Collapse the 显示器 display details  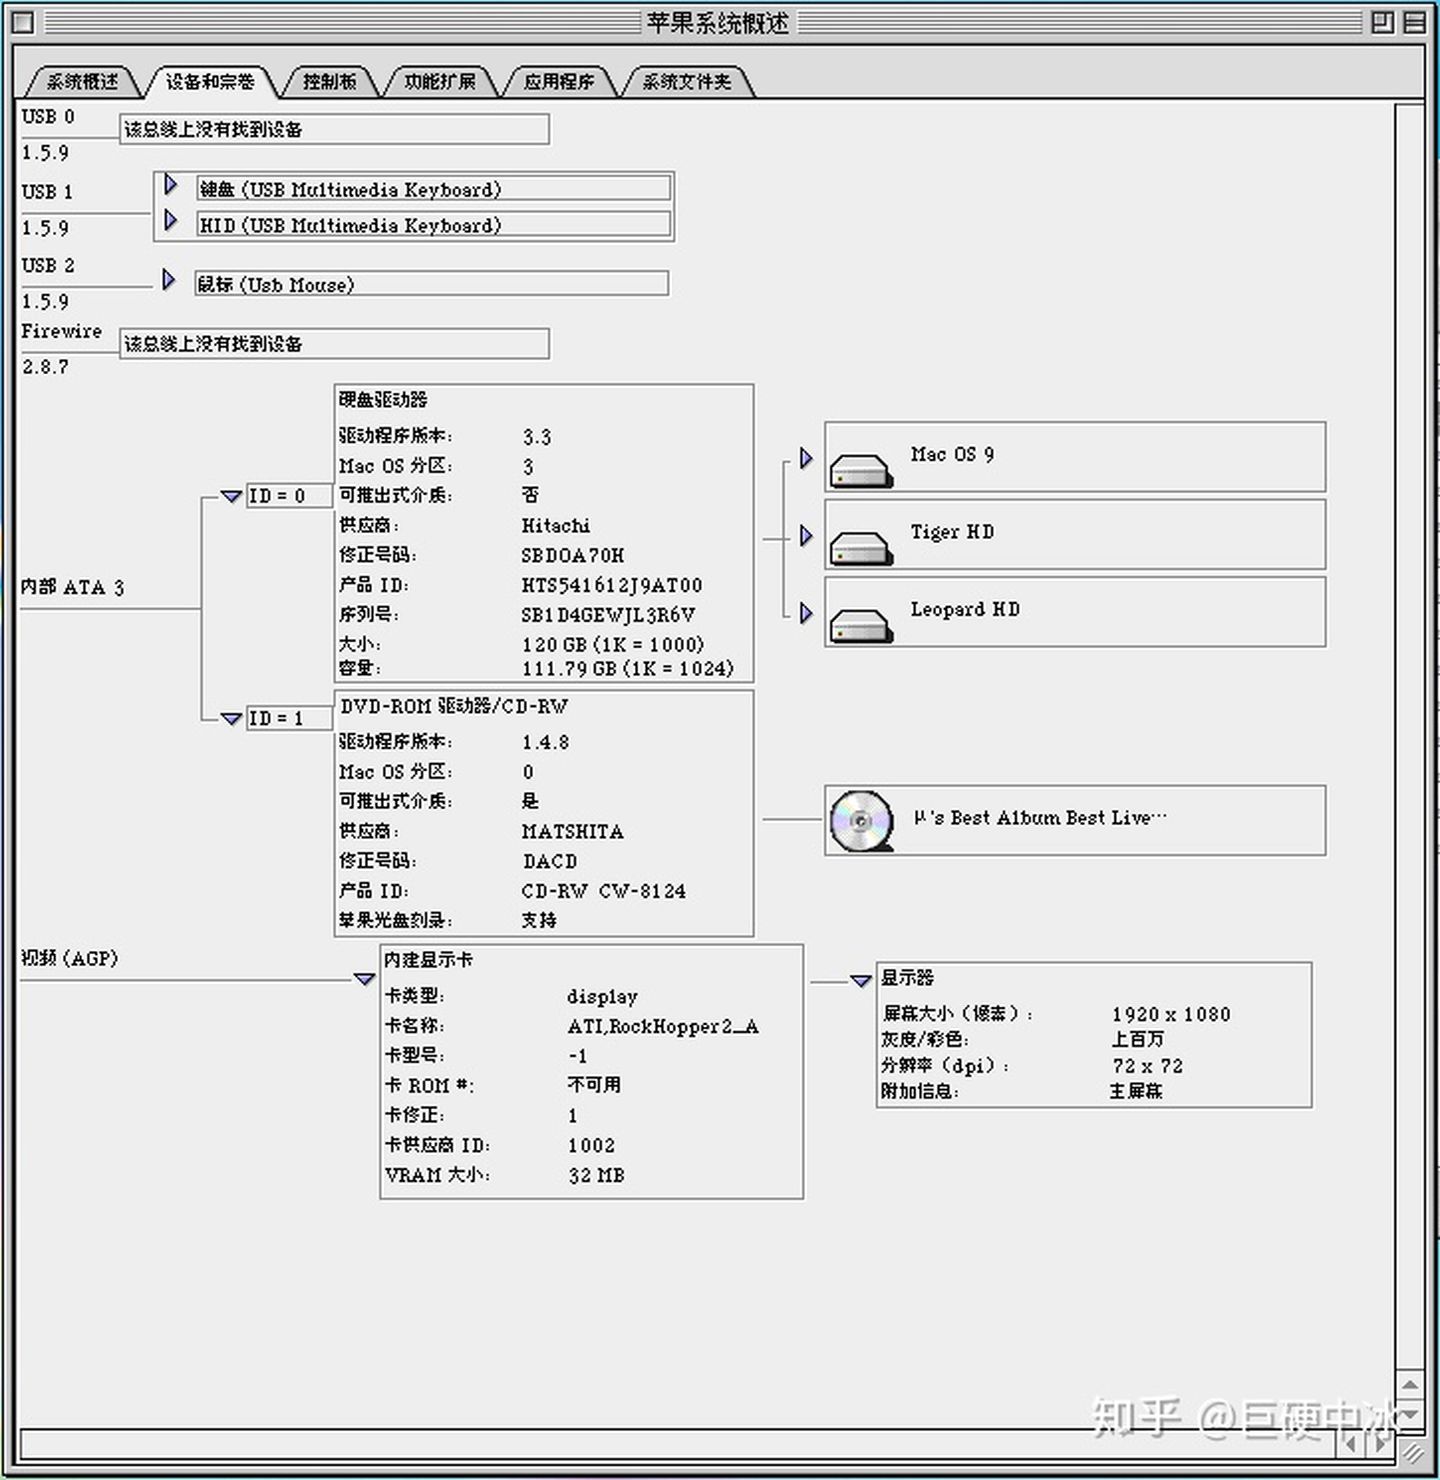pyautogui.click(x=861, y=981)
